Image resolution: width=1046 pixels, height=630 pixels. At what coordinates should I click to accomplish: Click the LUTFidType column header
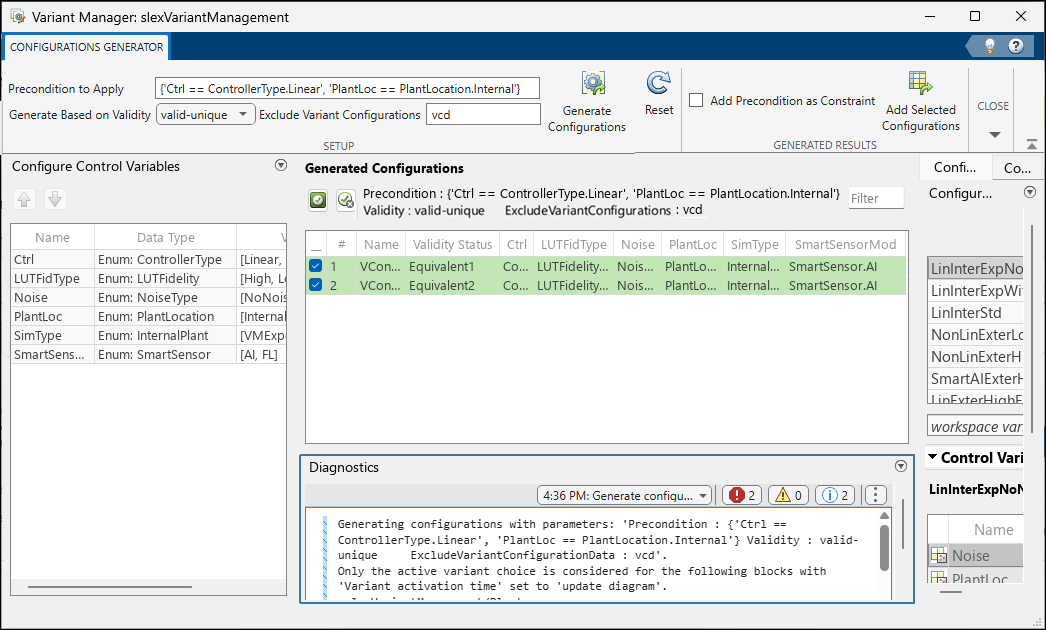tap(574, 244)
